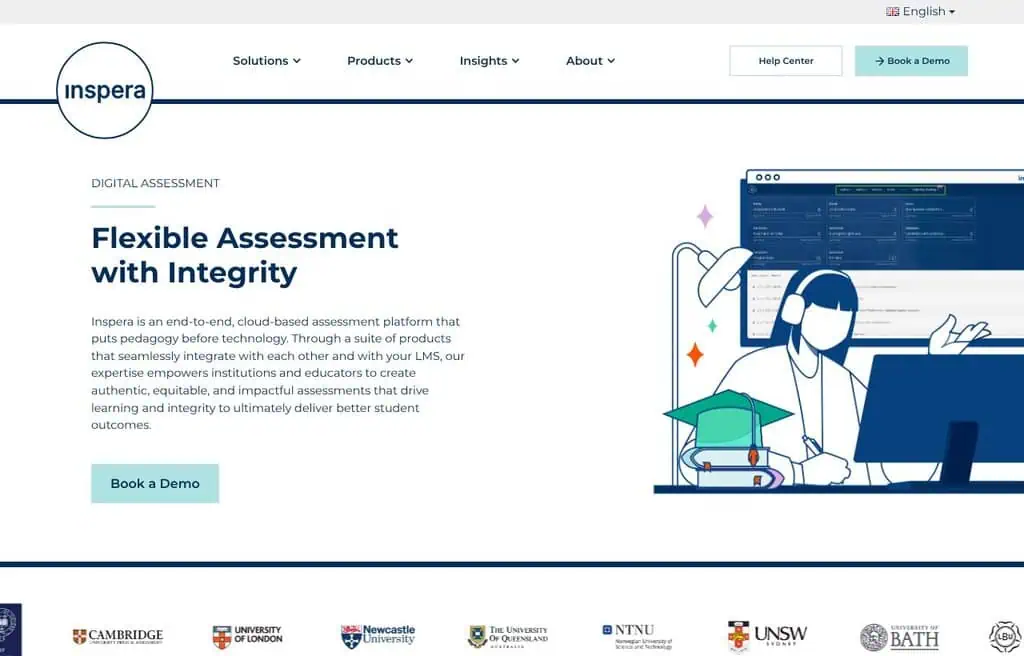Click the Flexible Assessment with Integrity heading
The width and height of the screenshot is (1024, 656).
pyautogui.click(x=245, y=255)
